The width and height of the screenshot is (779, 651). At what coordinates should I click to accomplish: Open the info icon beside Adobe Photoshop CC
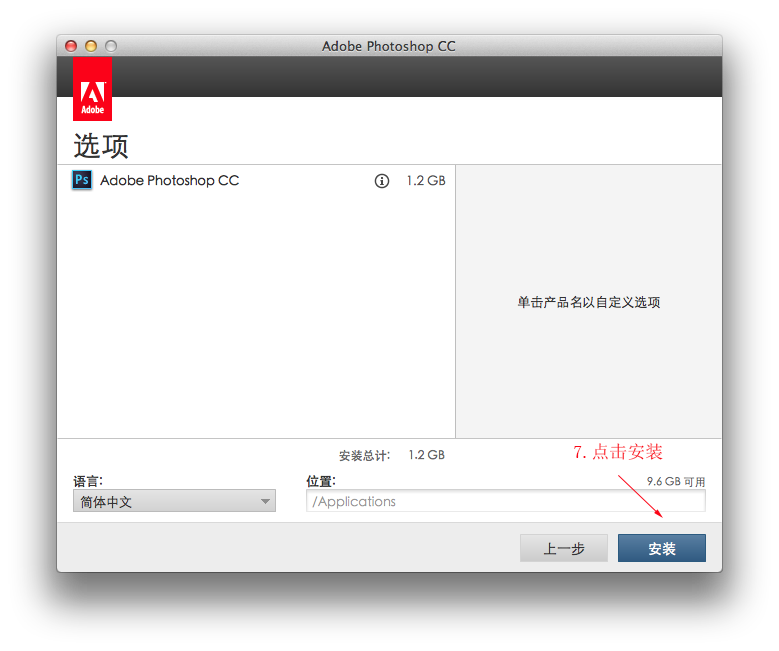382,181
